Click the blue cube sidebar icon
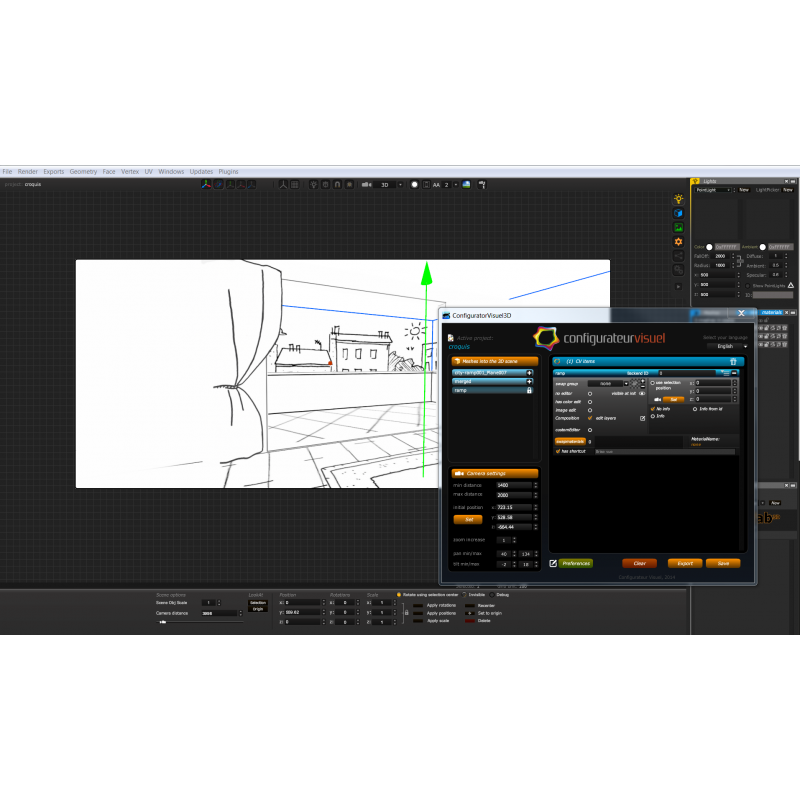This screenshot has width=800, height=800. [678, 213]
